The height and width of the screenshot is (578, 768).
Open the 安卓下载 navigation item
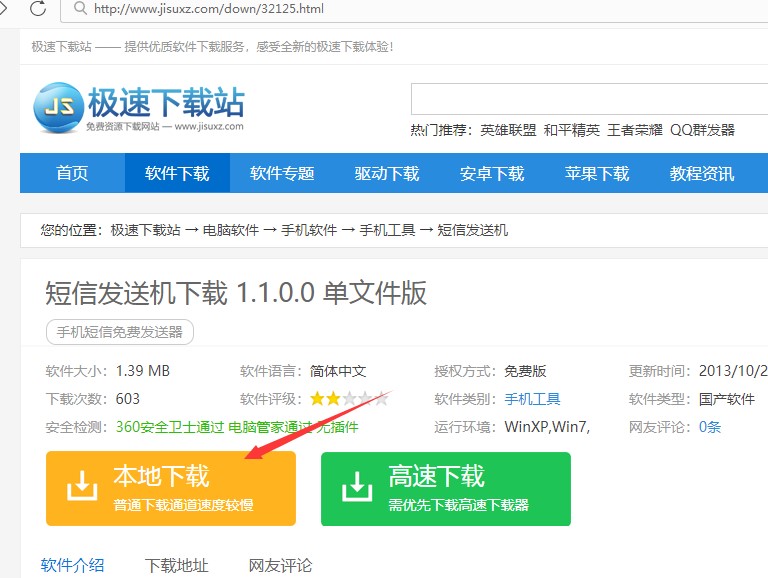coord(492,173)
